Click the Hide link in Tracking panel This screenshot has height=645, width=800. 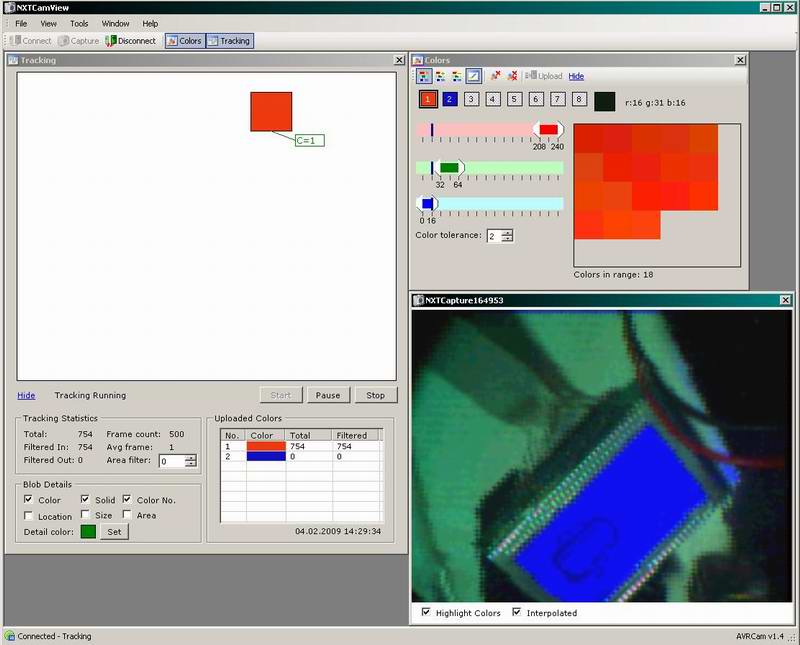point(26,395)
